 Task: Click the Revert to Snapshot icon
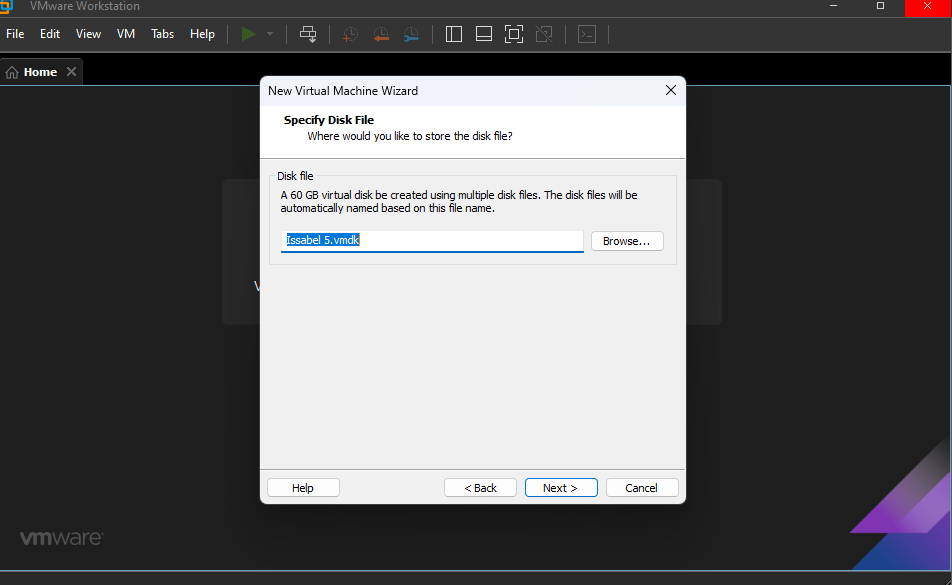(x=381, y=35)
